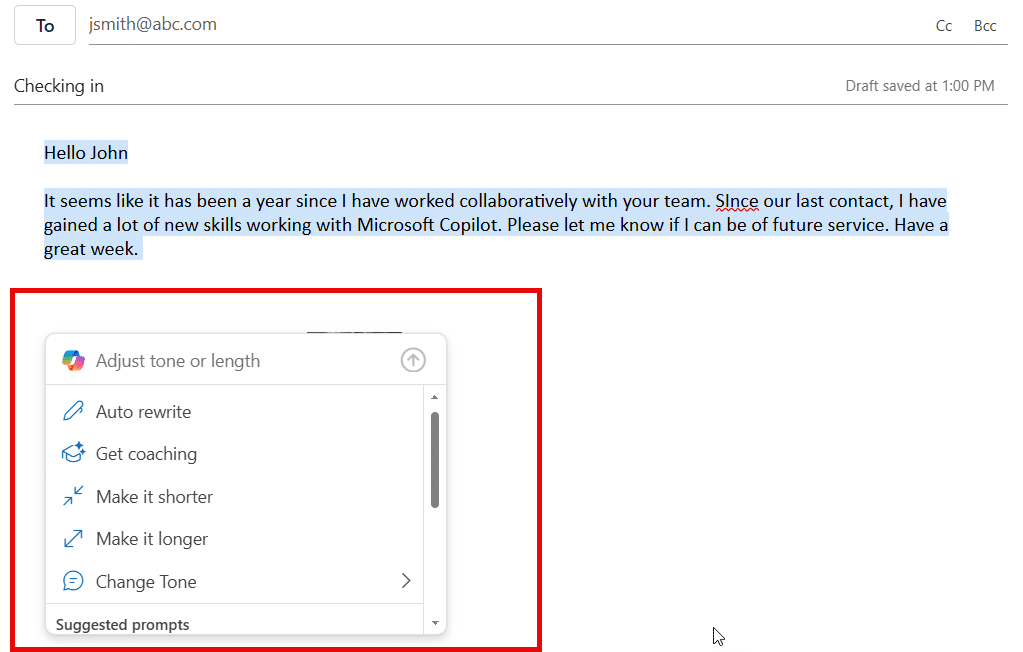This screenshot has height=652, width=1023.
Task: Click the Hello John greeting line
Action: [x=85, y=153]
